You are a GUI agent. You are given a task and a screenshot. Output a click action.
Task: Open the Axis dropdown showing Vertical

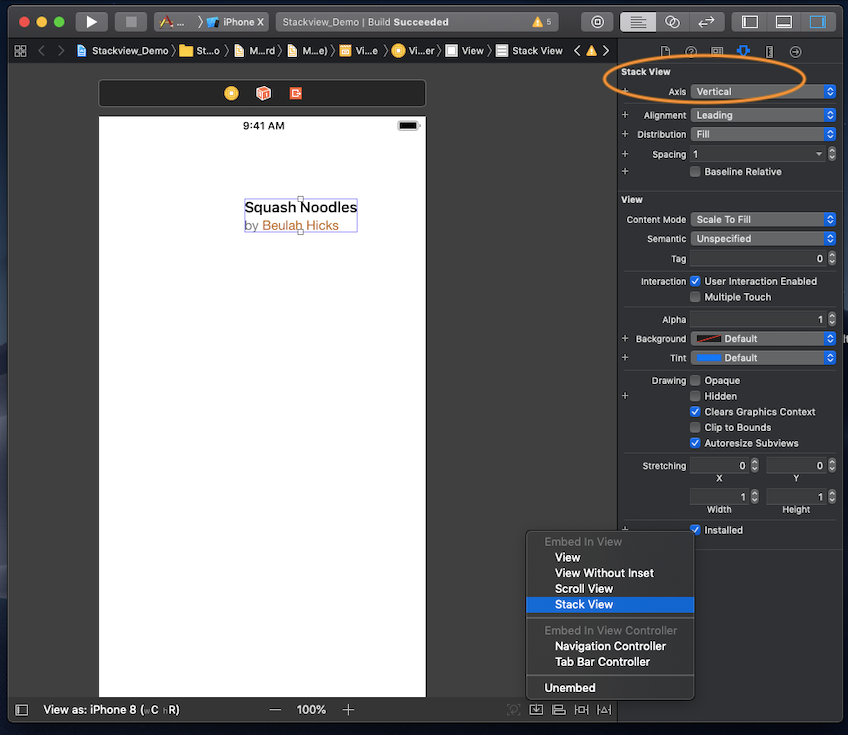coord(763,91)
